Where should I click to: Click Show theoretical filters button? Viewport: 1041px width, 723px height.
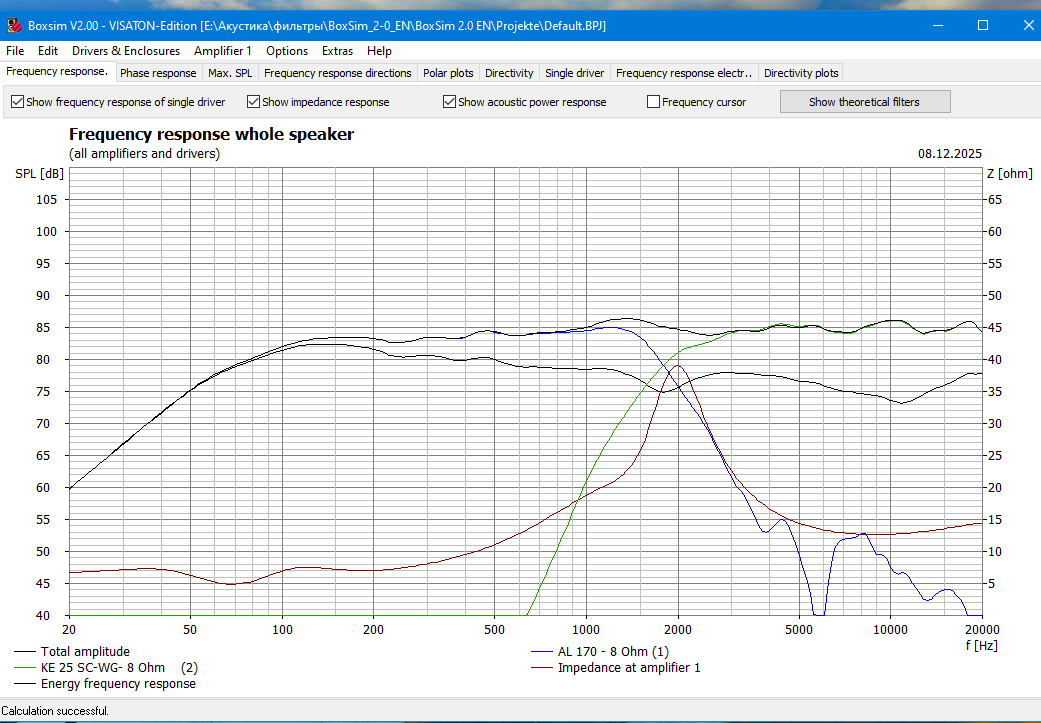pyautogui.click(x=864, y=102)
